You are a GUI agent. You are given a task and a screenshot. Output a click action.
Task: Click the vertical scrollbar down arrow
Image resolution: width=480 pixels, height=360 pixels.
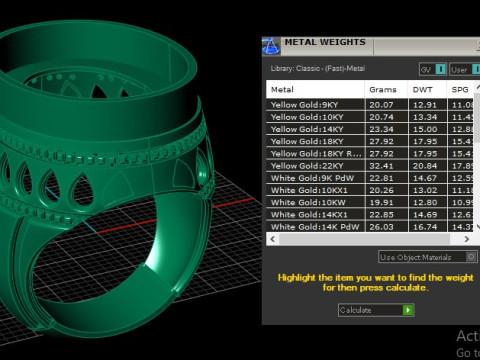tap(477, 227)
